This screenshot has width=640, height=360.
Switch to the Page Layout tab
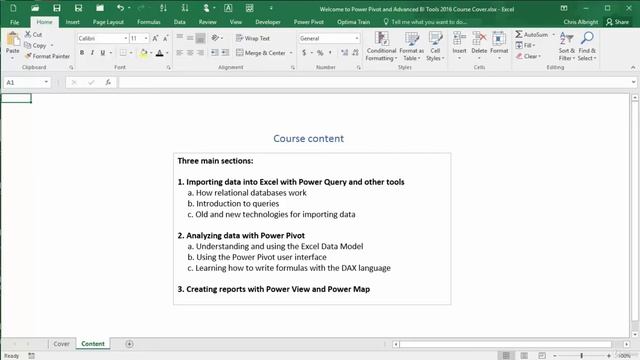click(x=108, y=22)
